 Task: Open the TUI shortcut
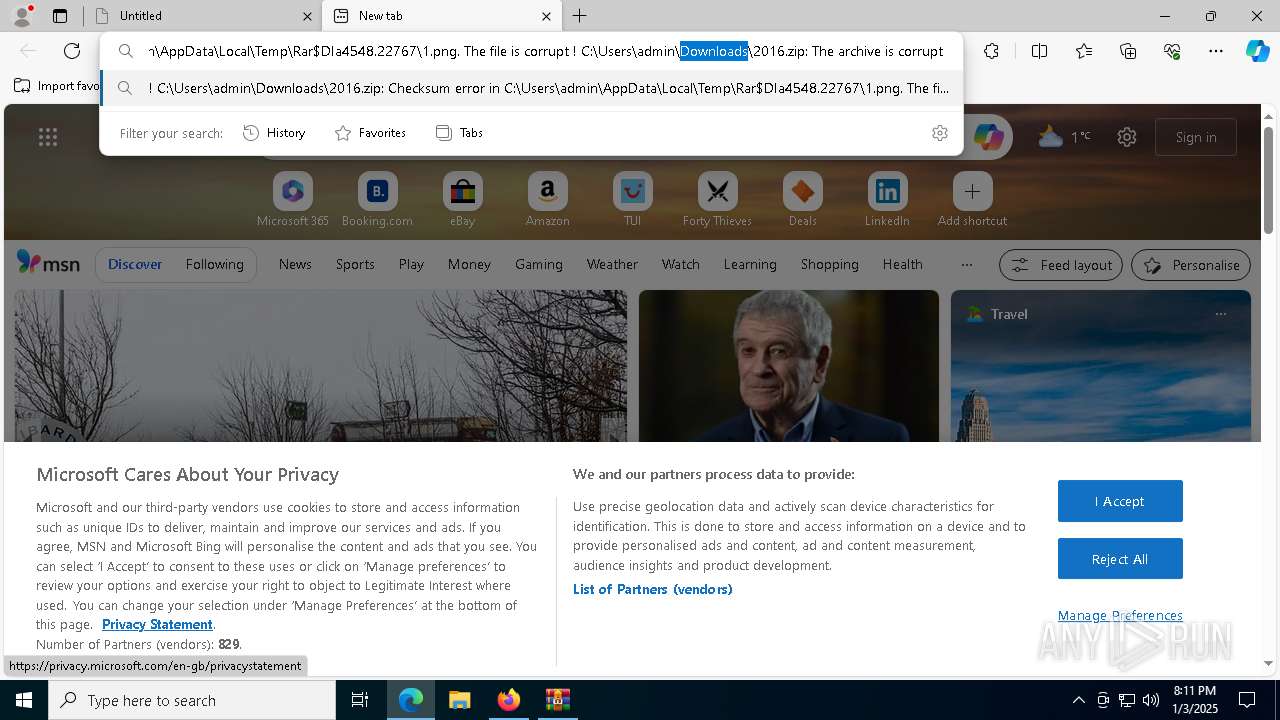tap(632, 200)
